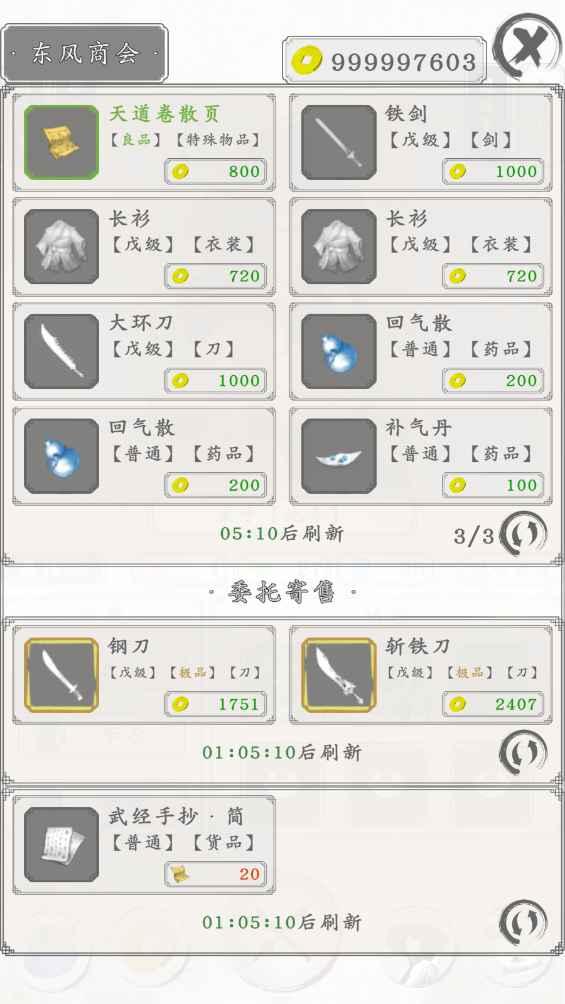Refresh the 委托寄售 consignment list
Screen dimensions: 565x1004
tap(523, 752)
